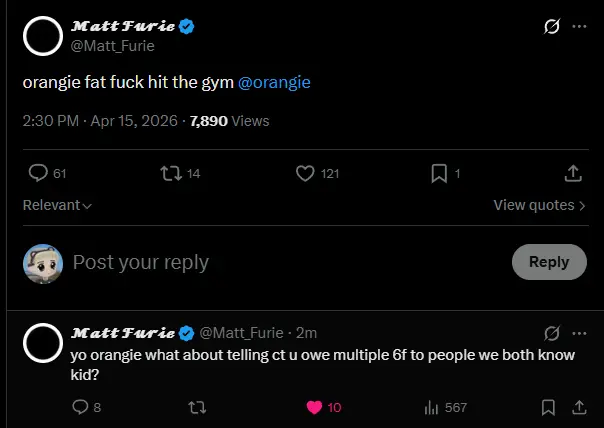
Task: Bookmark the main post
Action: point(439,173)
